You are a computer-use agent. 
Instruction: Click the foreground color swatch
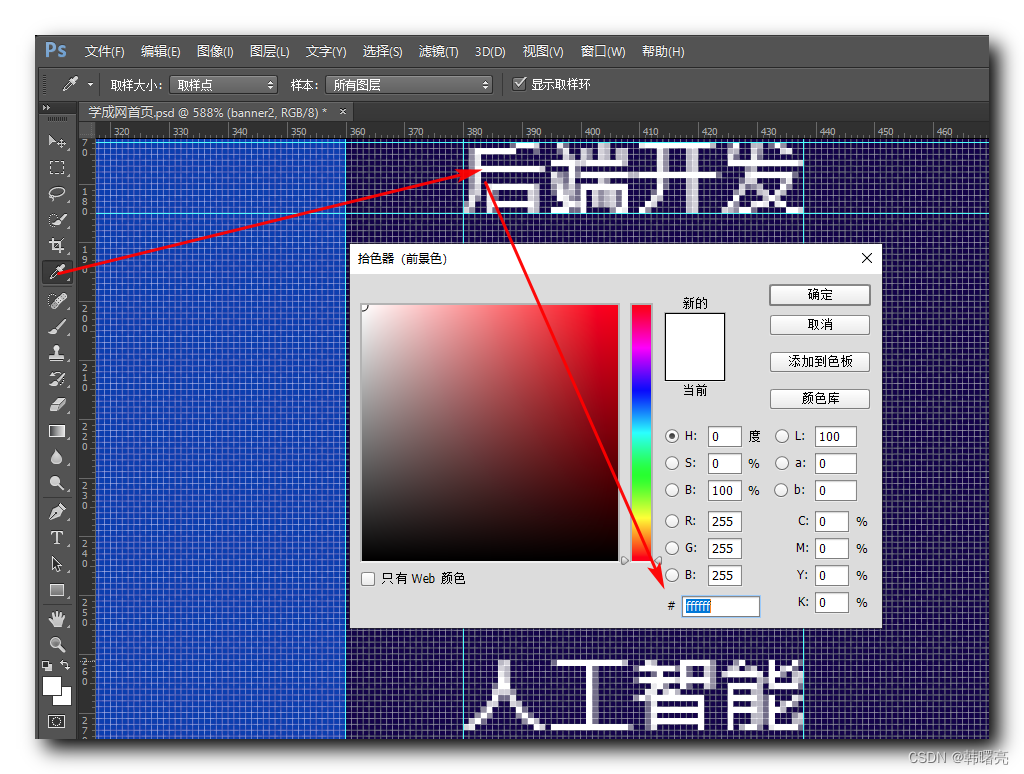(52, 686)
